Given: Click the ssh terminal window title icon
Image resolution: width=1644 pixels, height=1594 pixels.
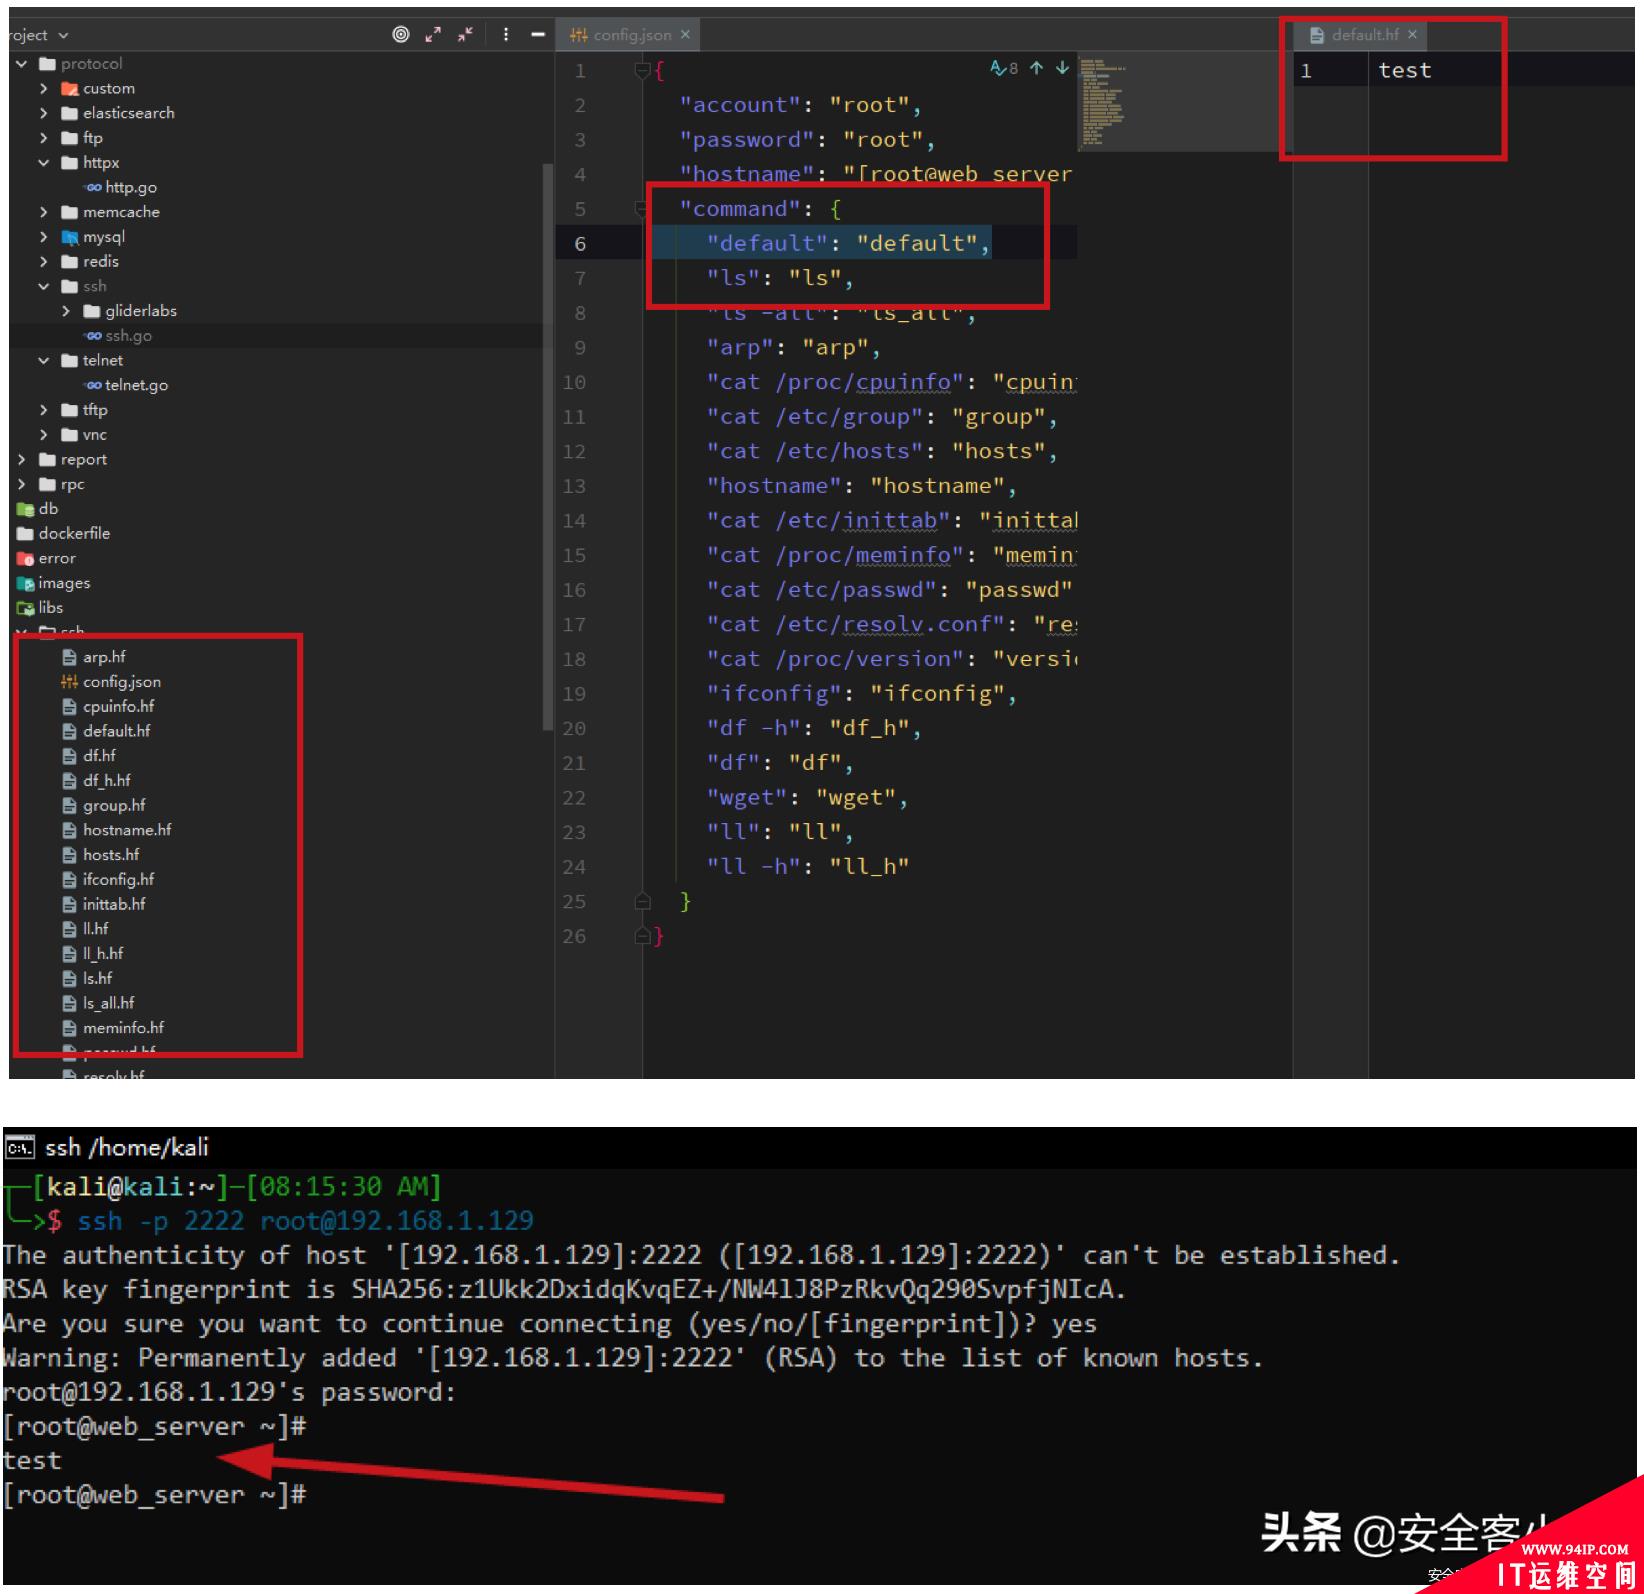Looking at the screenshot, I should point(20,1147).
